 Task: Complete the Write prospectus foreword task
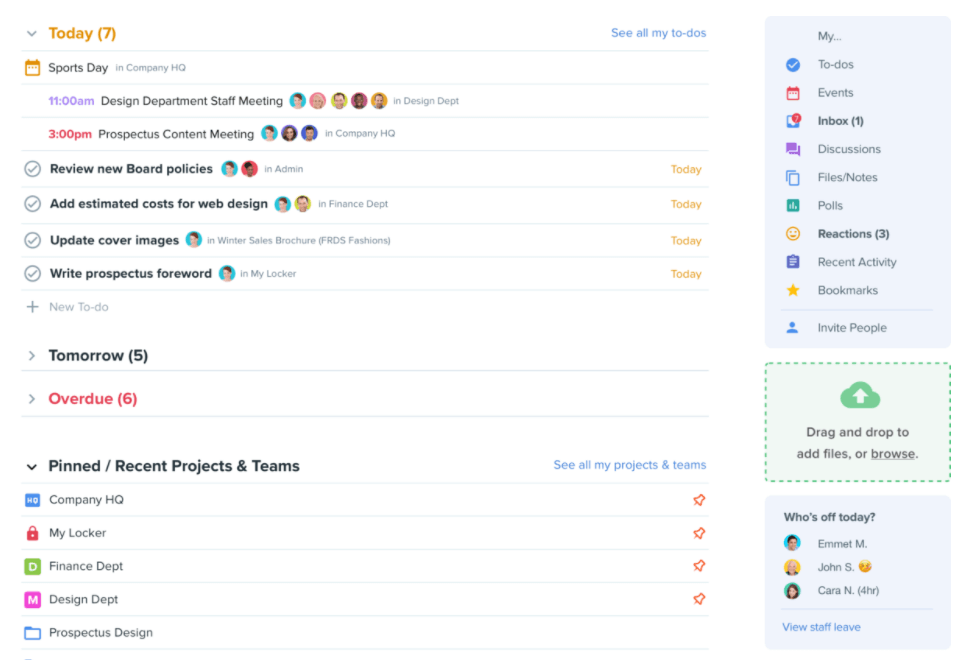click(33, 273)
